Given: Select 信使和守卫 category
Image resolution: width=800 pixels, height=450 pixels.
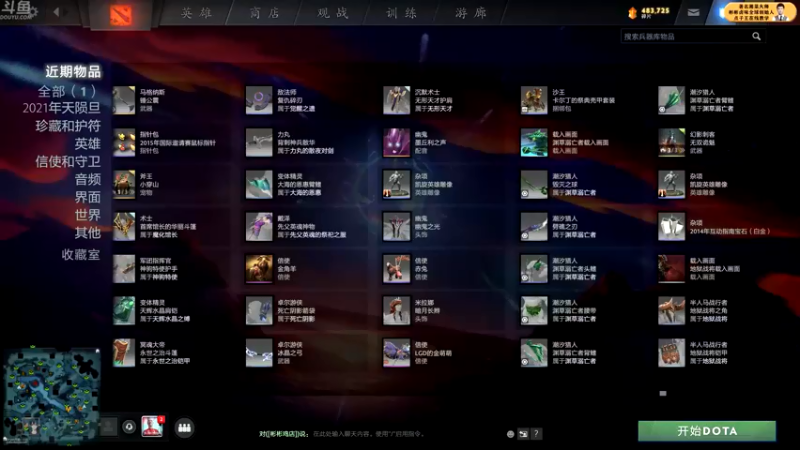Looking at the screenshot, I should point(68,161).
